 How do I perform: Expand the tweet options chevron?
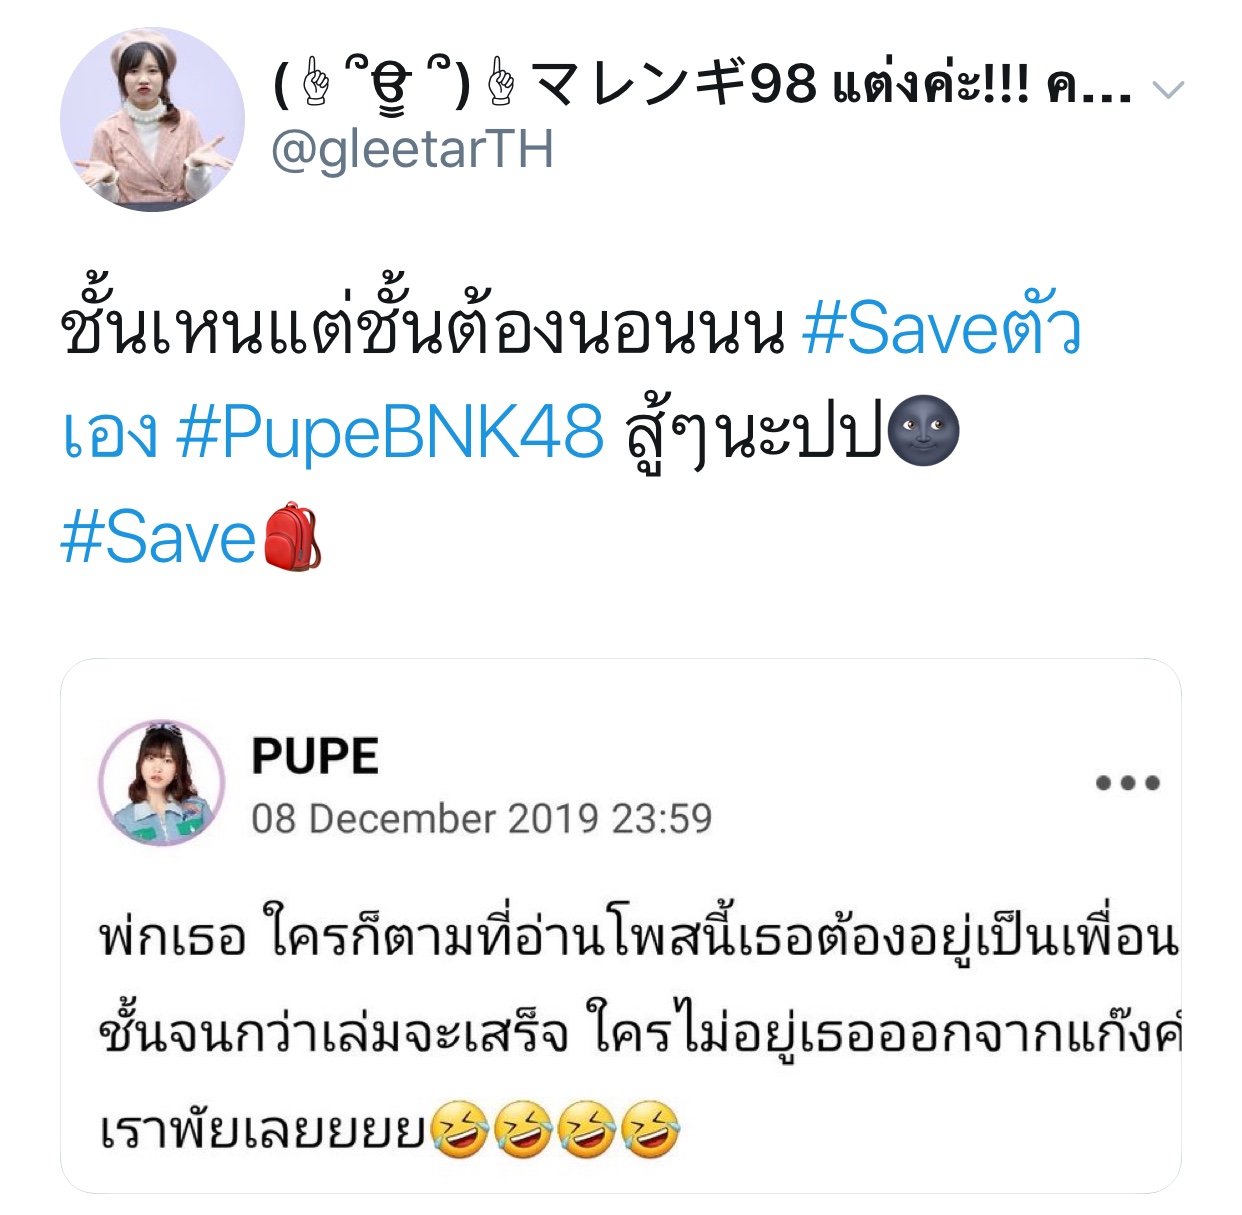[x=1168, y=90]
